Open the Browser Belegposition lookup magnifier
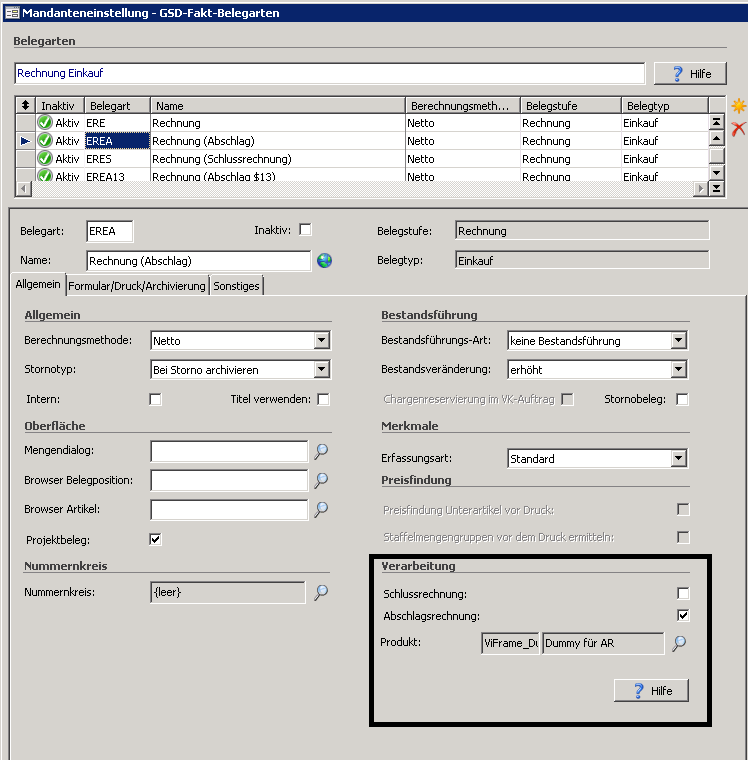 pos(321,480)
